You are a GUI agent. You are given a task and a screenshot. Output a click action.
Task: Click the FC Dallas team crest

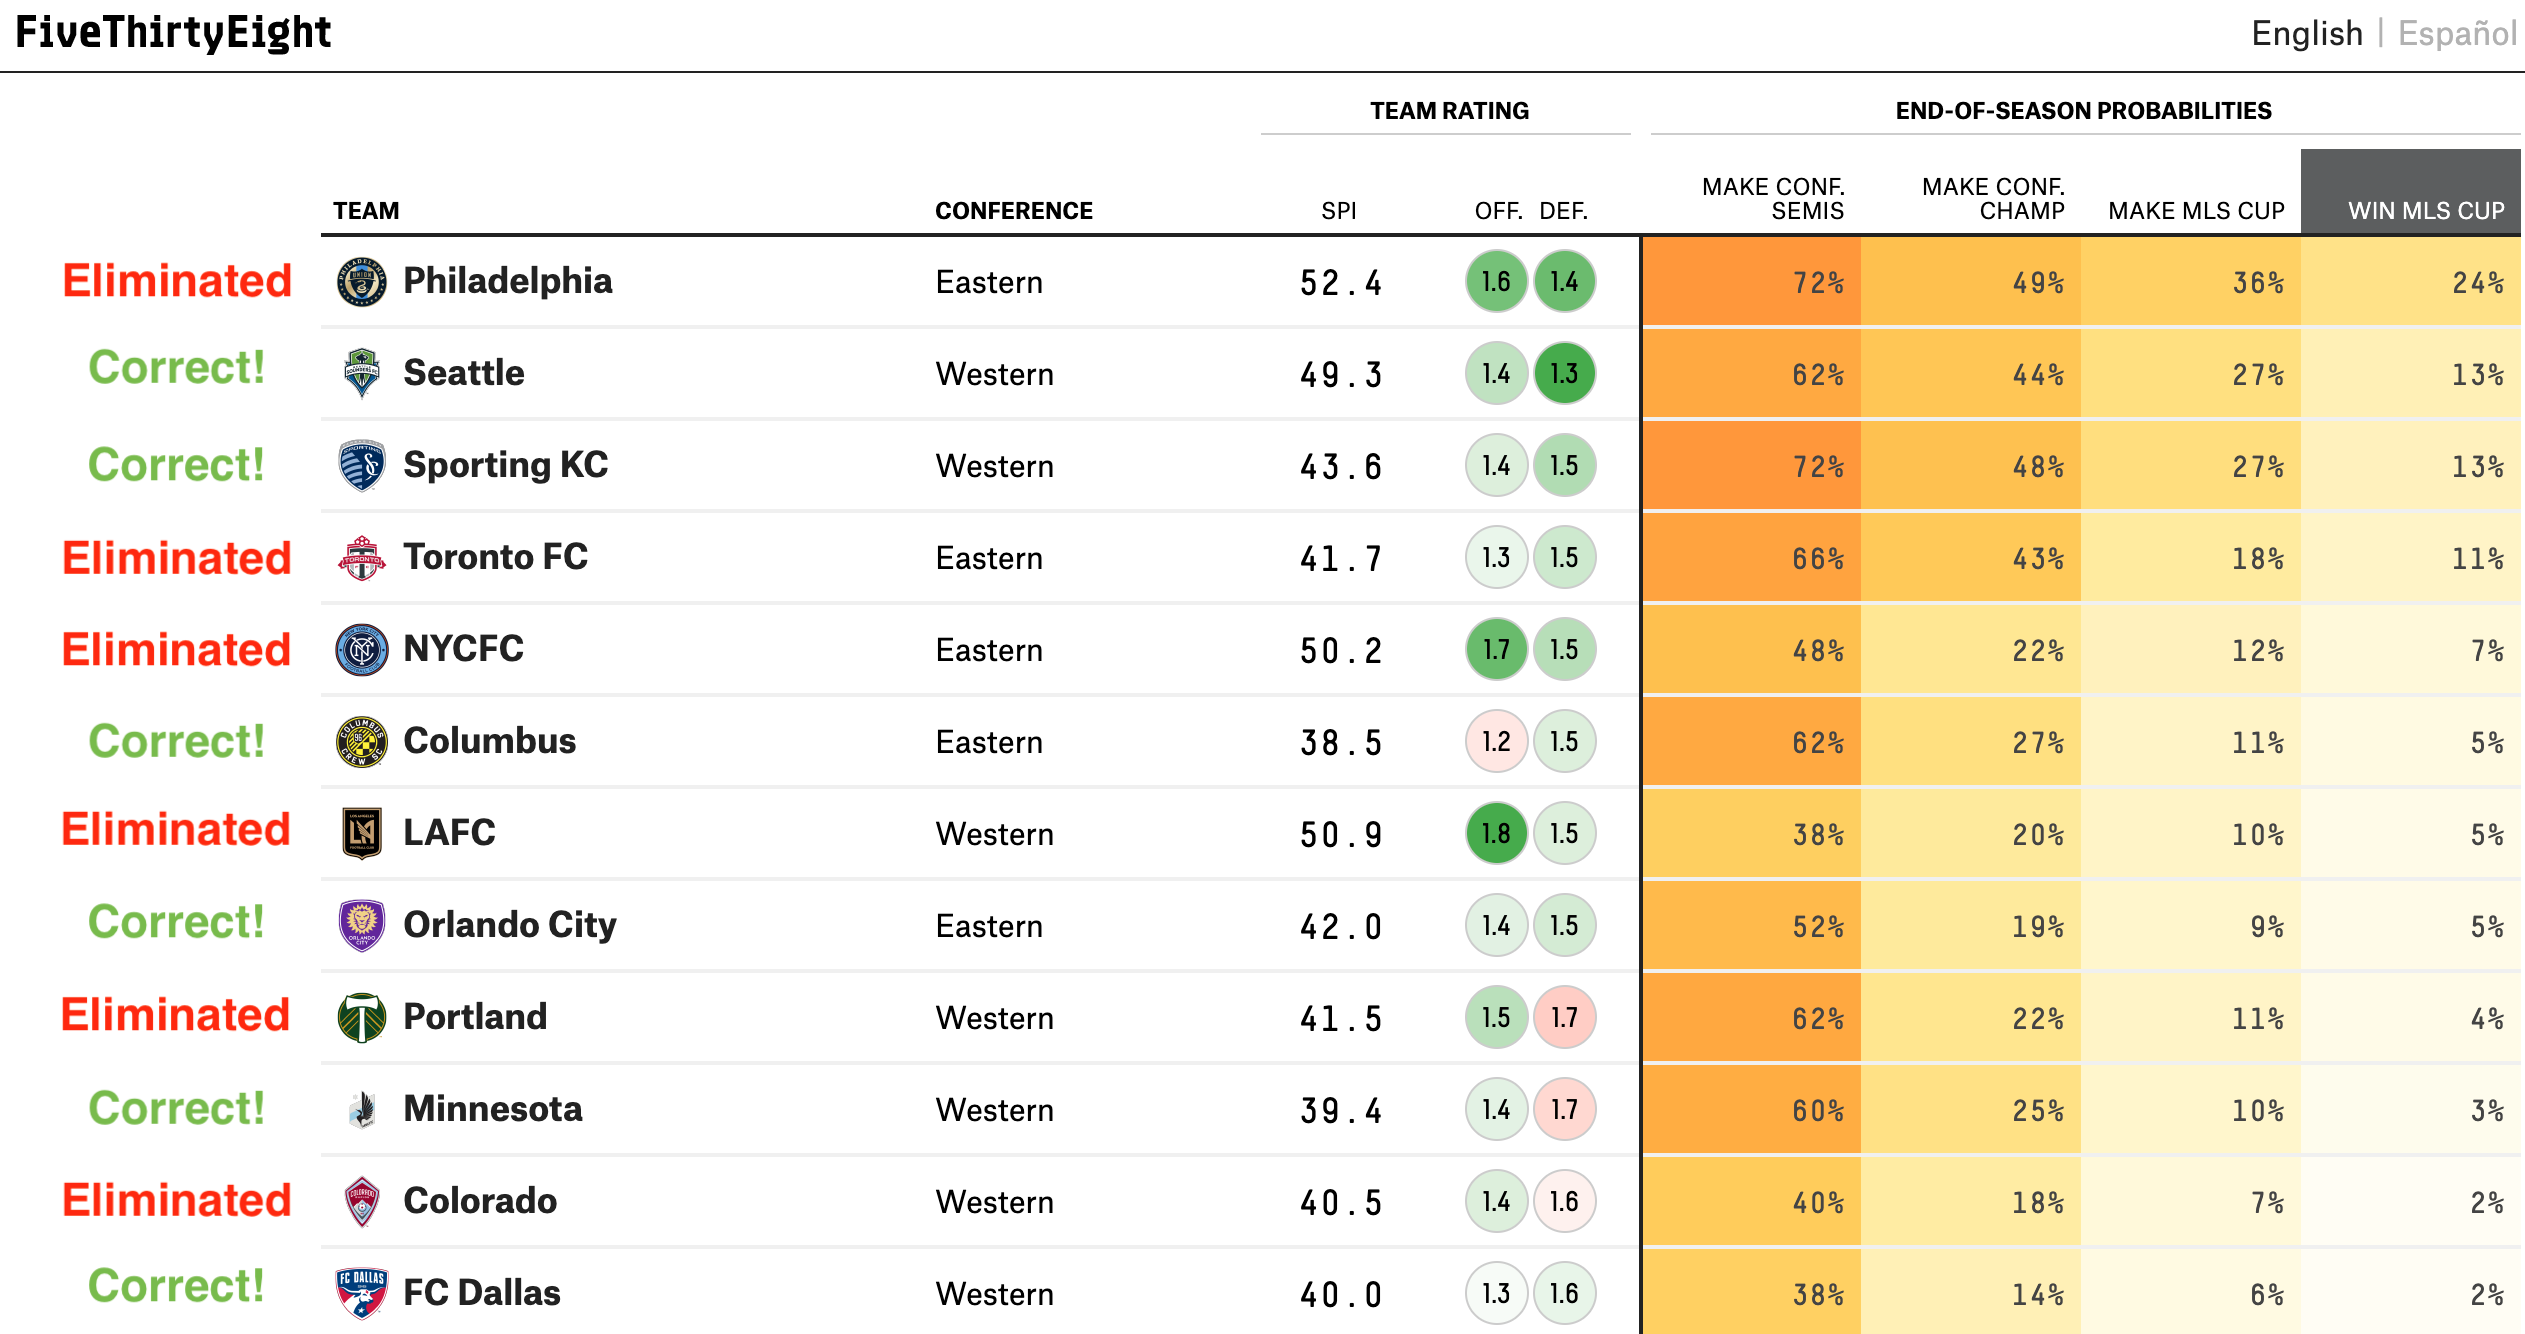click(361, 1294)
